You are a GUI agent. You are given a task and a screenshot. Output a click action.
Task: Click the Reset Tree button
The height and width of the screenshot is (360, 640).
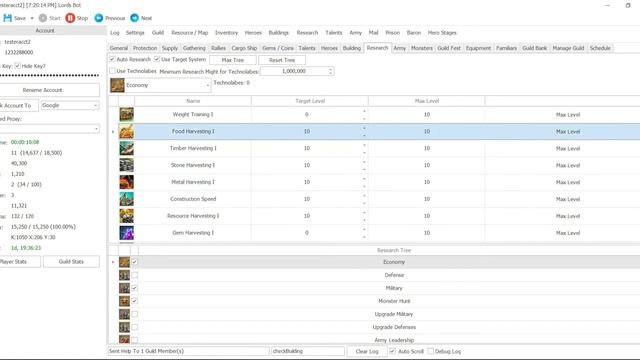(282, 60)
